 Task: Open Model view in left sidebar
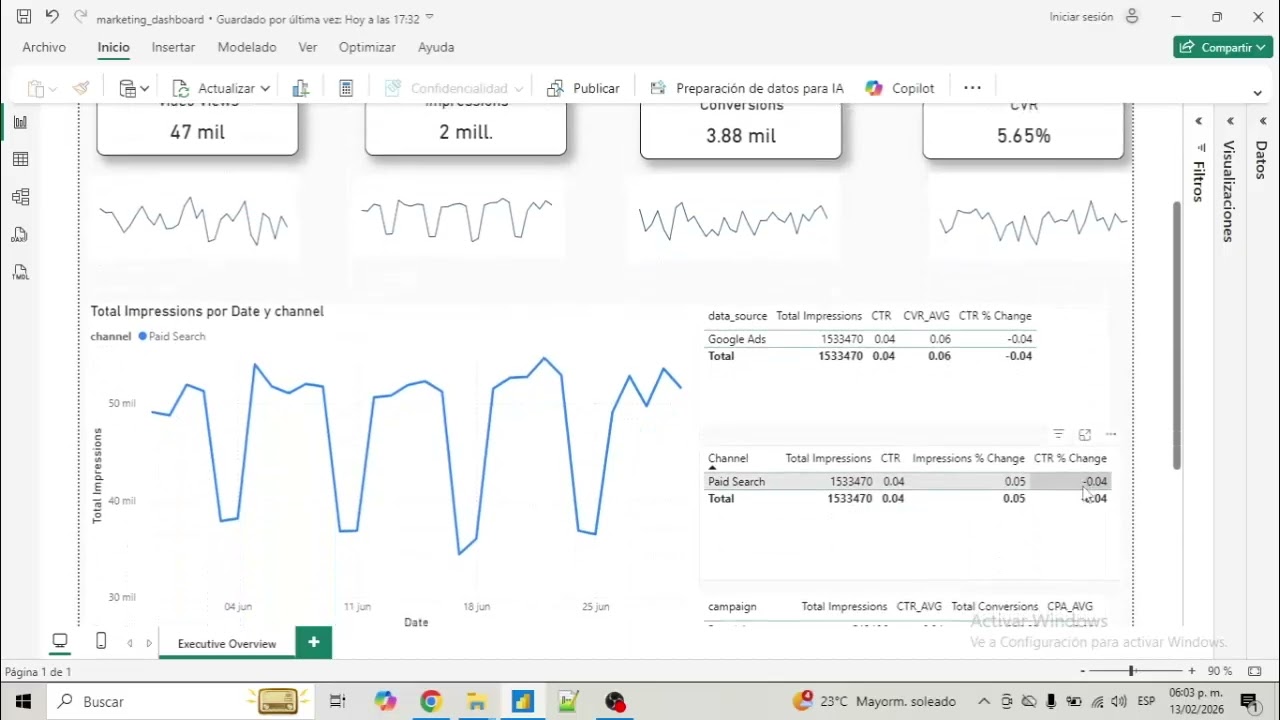[20, 197]
